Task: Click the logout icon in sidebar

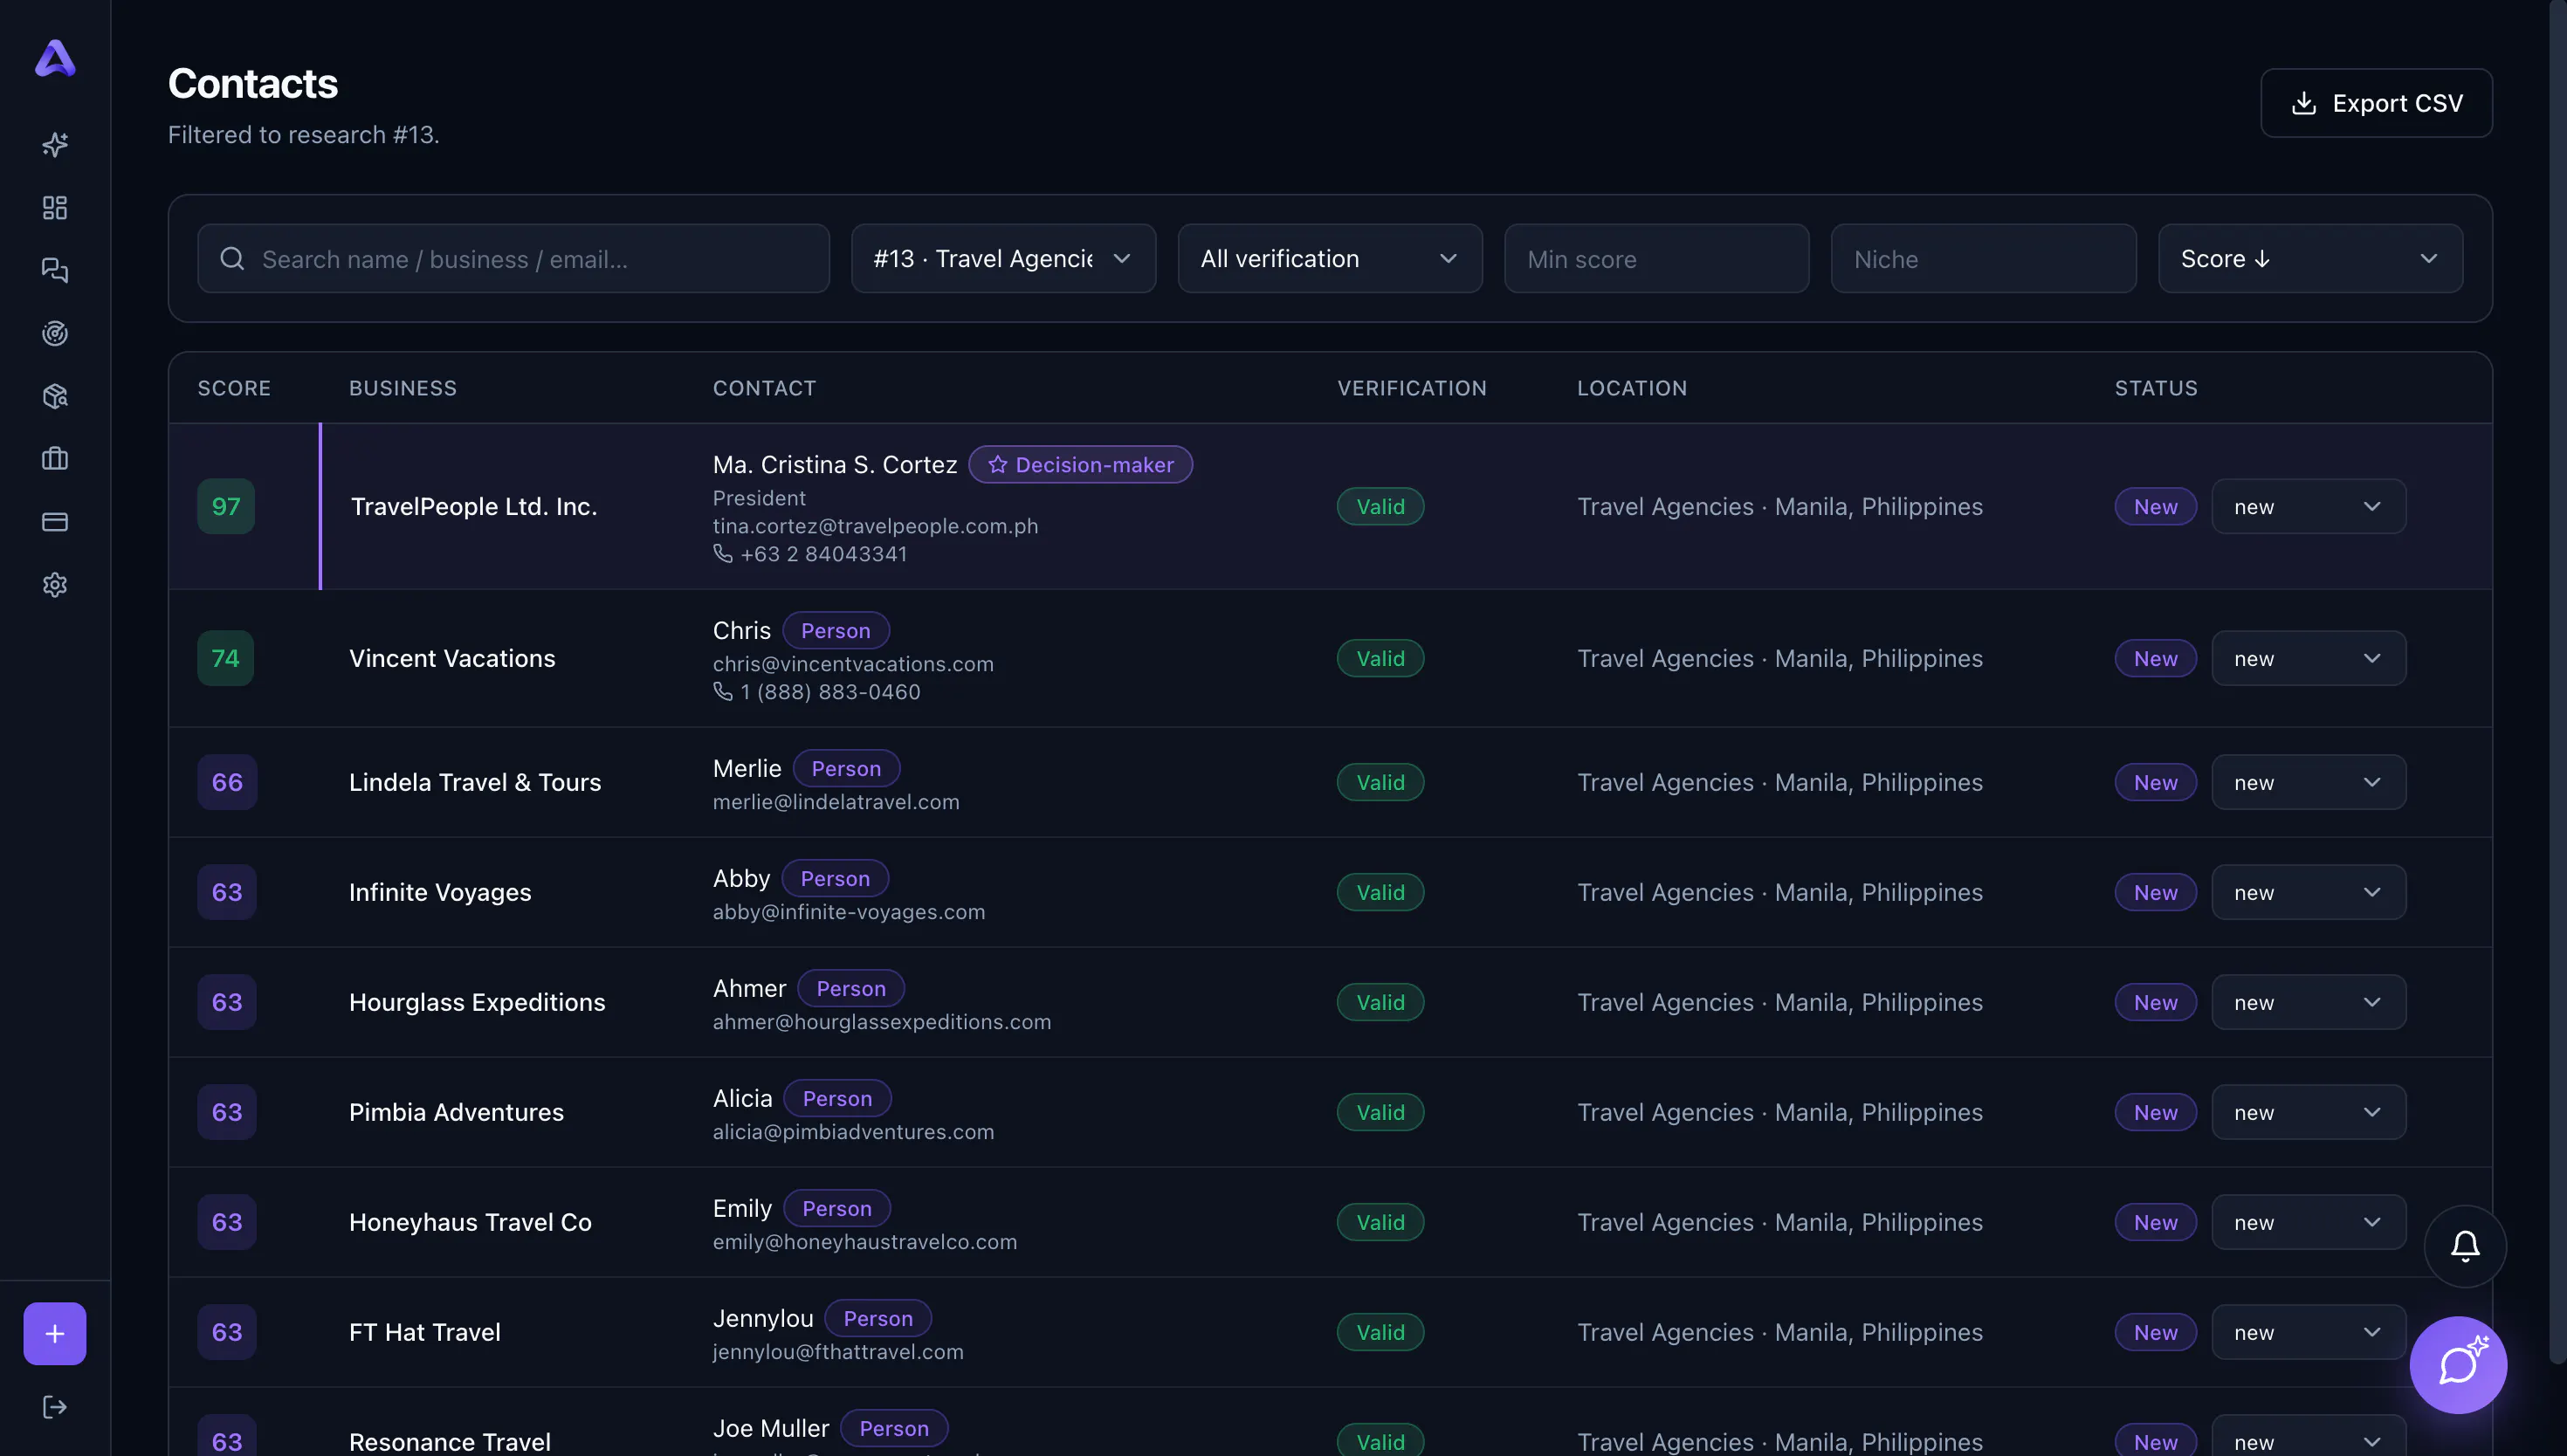Action: pyautogui.click(x=55, y=1407)
